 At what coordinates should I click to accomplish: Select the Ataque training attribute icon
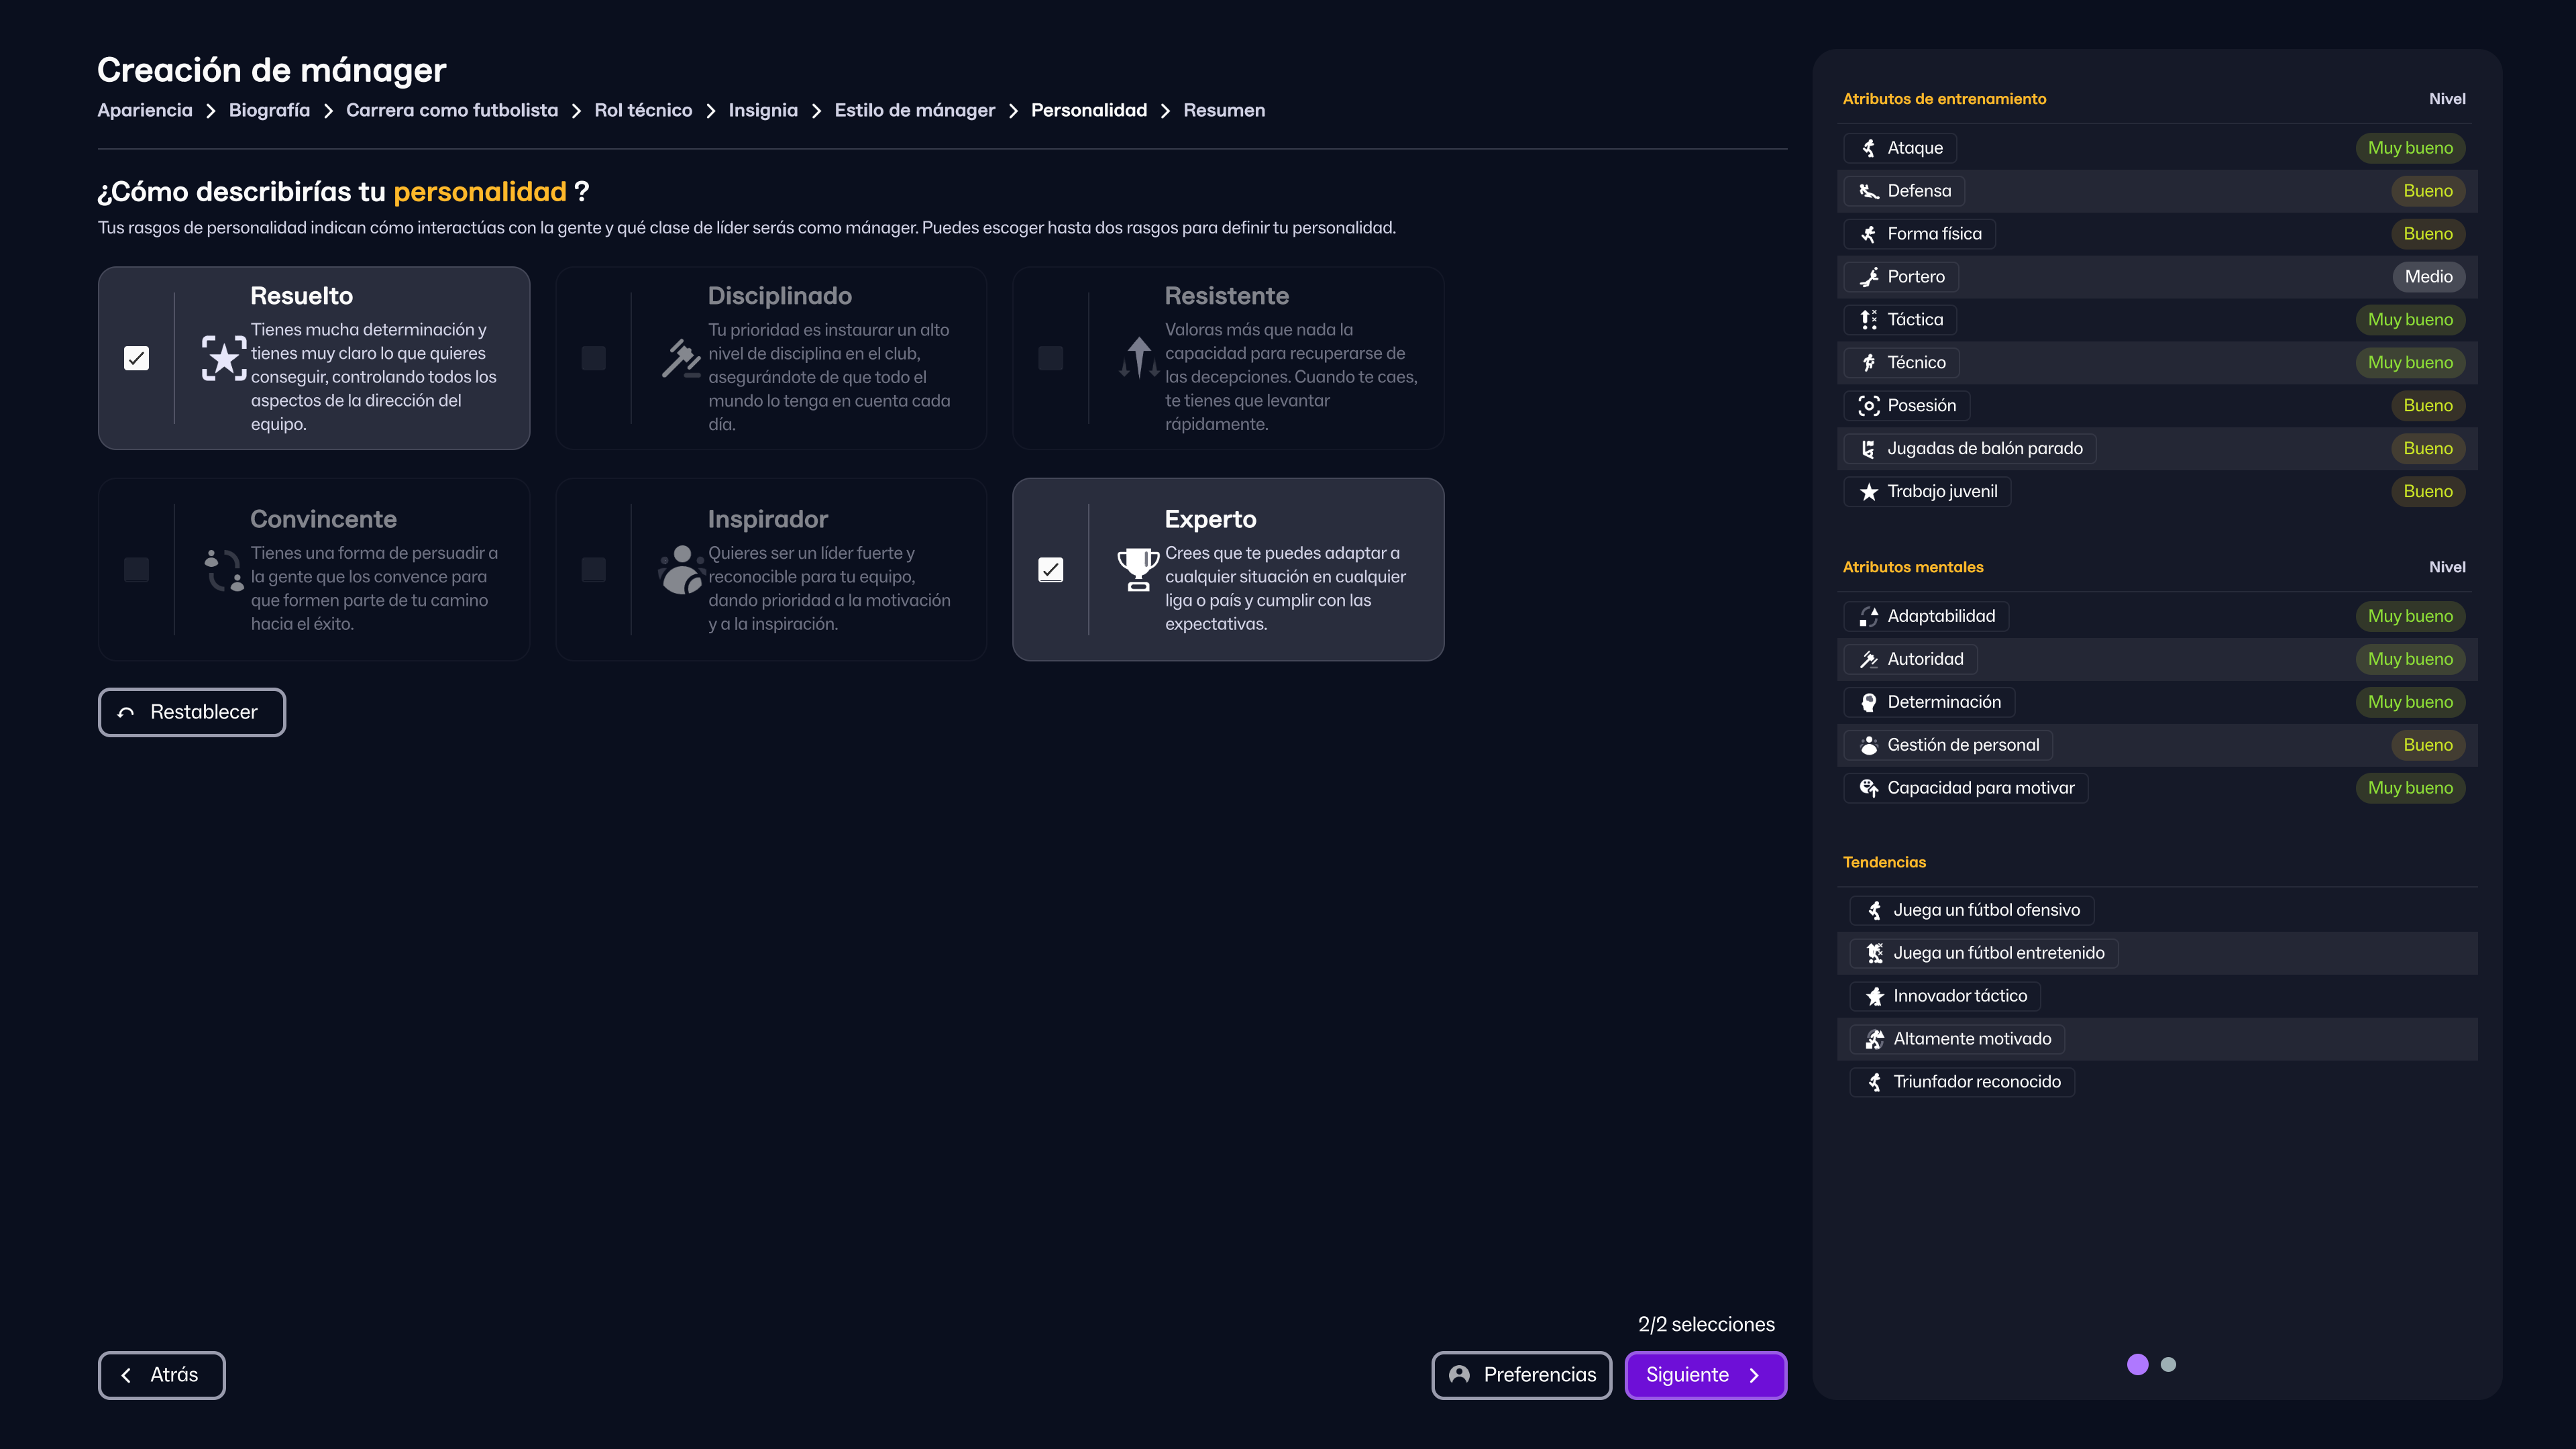1869,147
